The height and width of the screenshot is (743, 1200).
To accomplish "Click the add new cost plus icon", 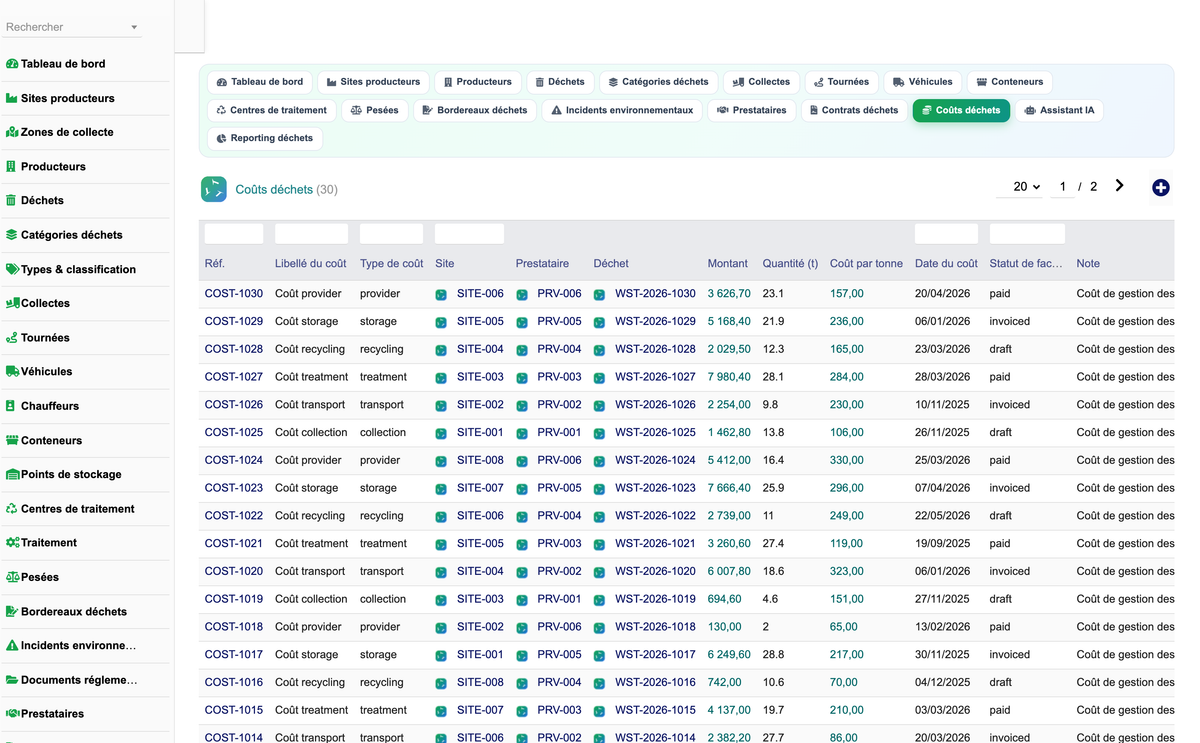I will tap(1160, 187).
